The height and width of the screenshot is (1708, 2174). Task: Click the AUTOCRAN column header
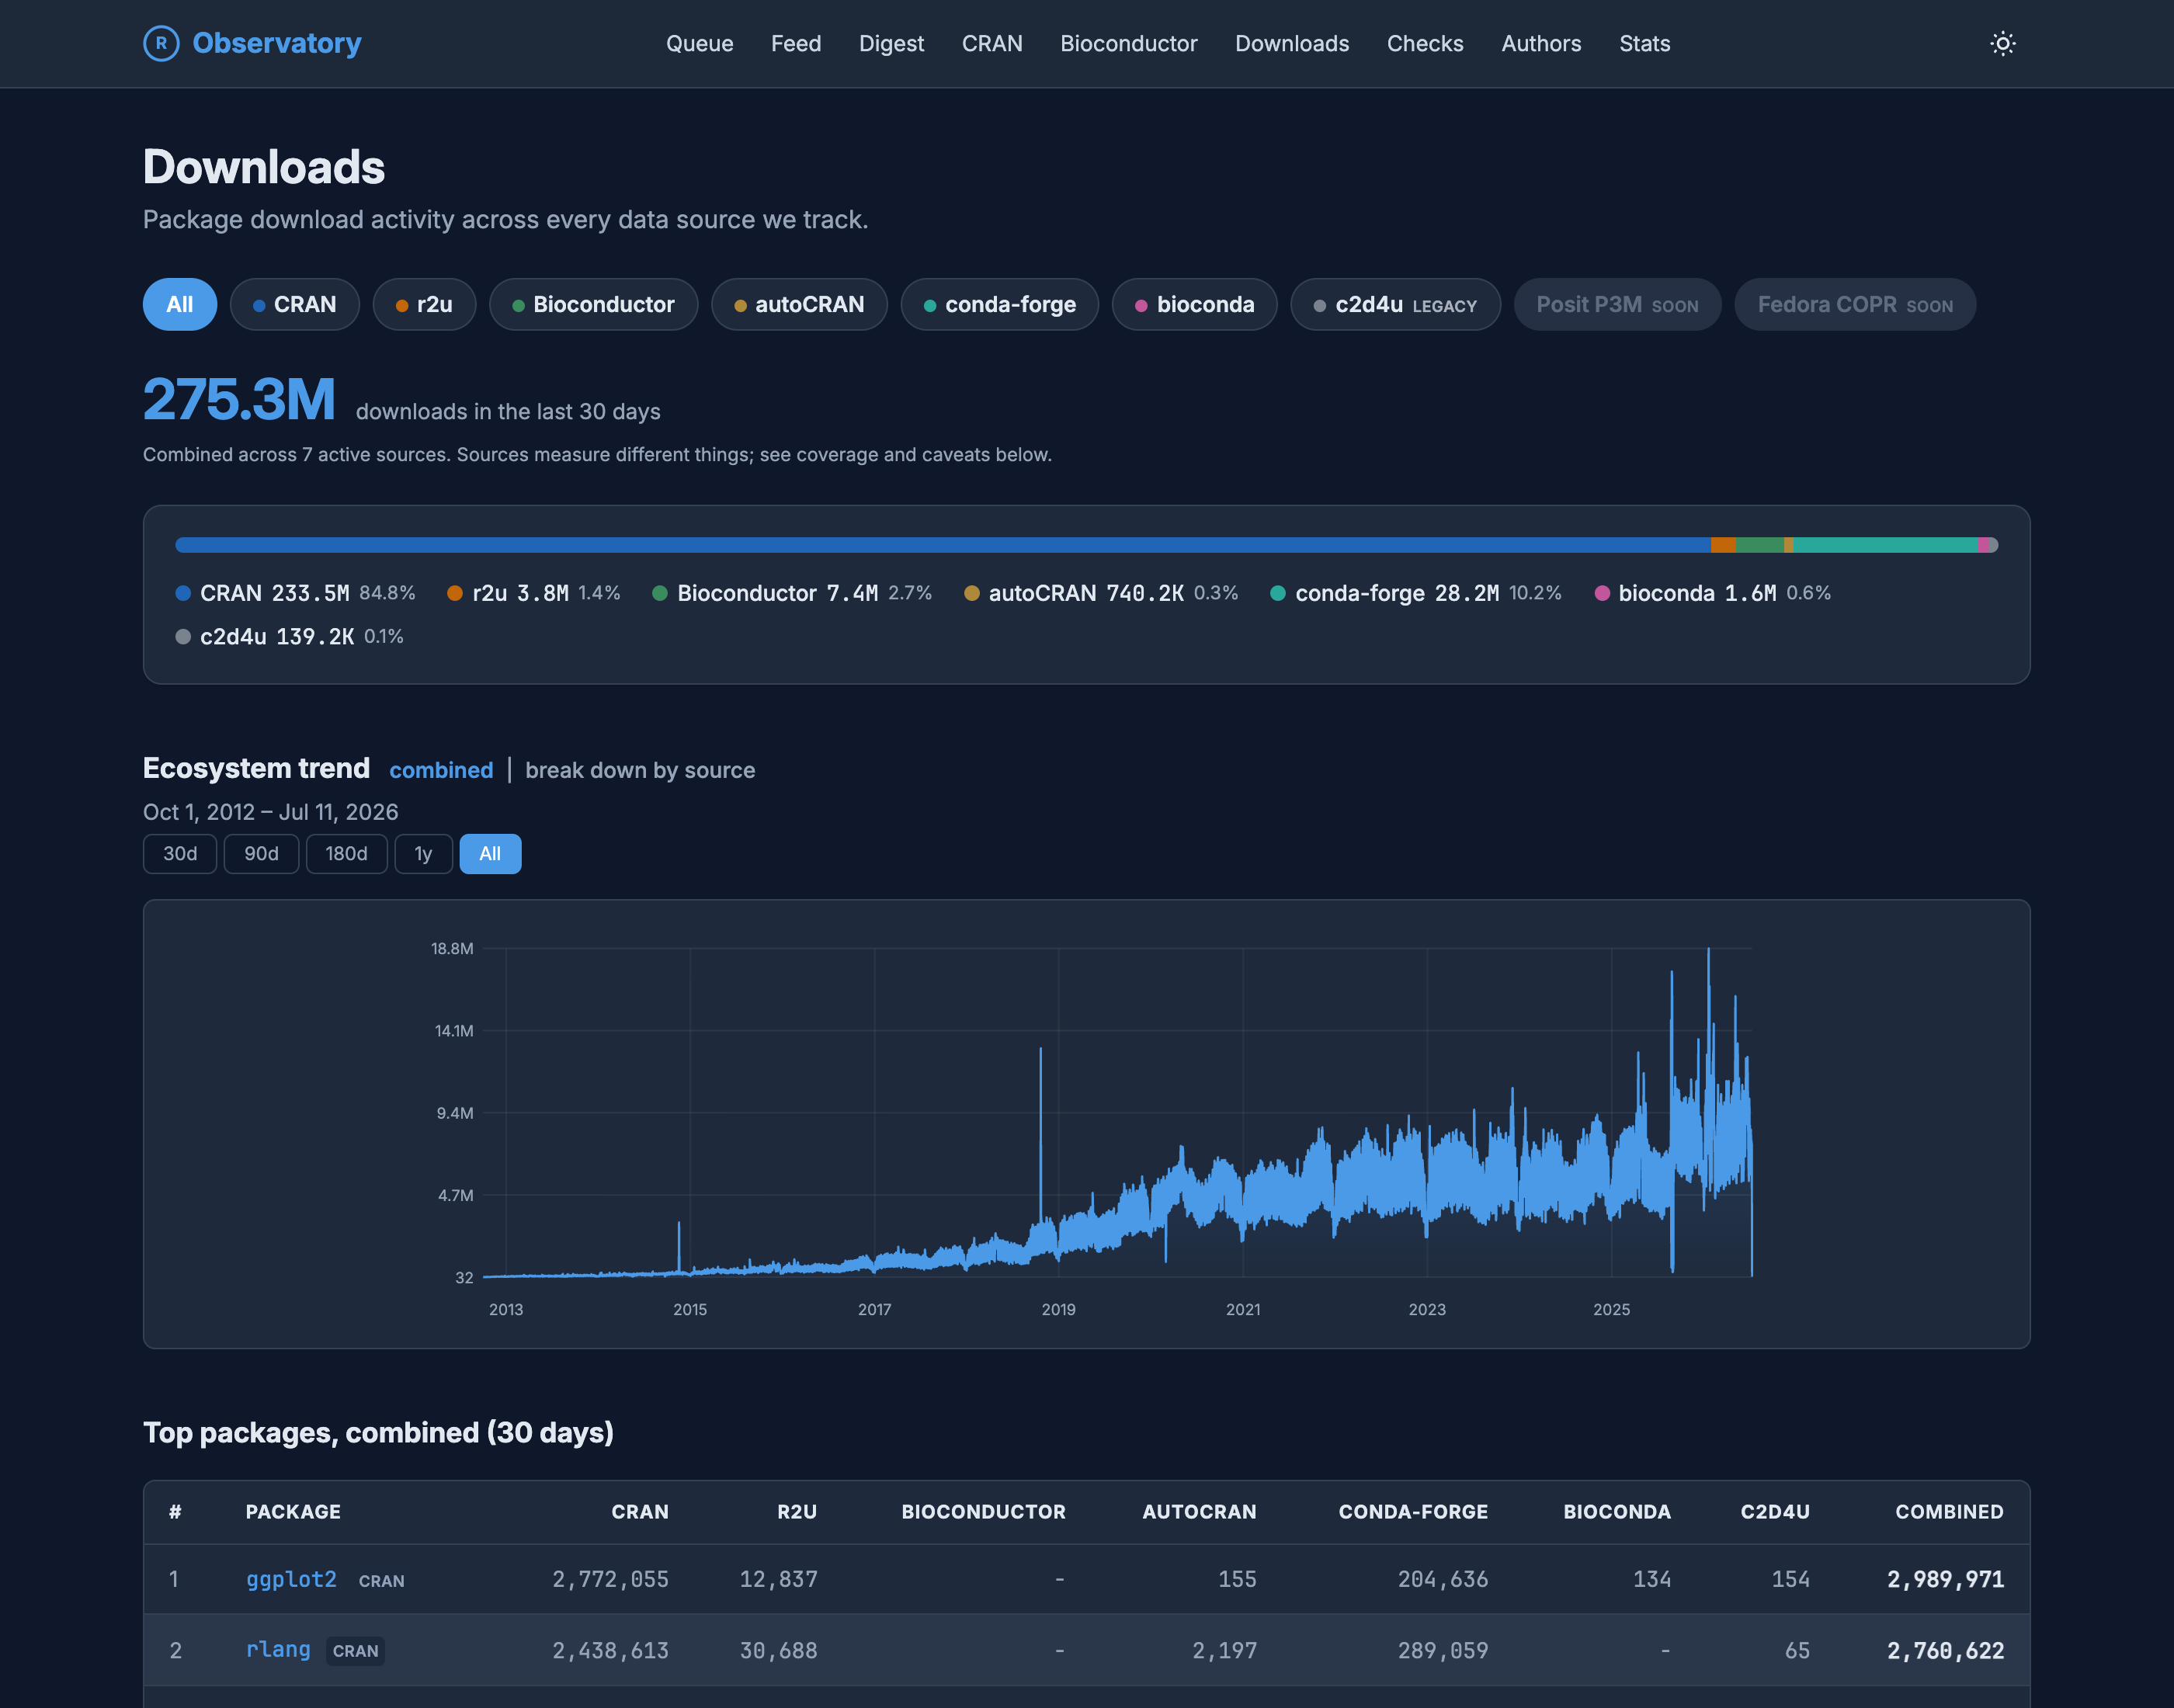(1199, 1512)
